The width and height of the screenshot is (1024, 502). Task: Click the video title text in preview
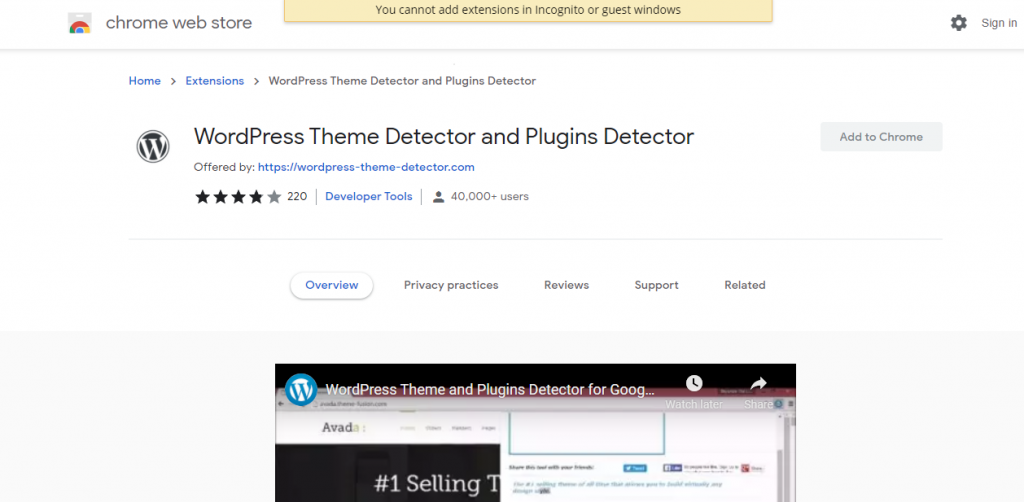490,389
